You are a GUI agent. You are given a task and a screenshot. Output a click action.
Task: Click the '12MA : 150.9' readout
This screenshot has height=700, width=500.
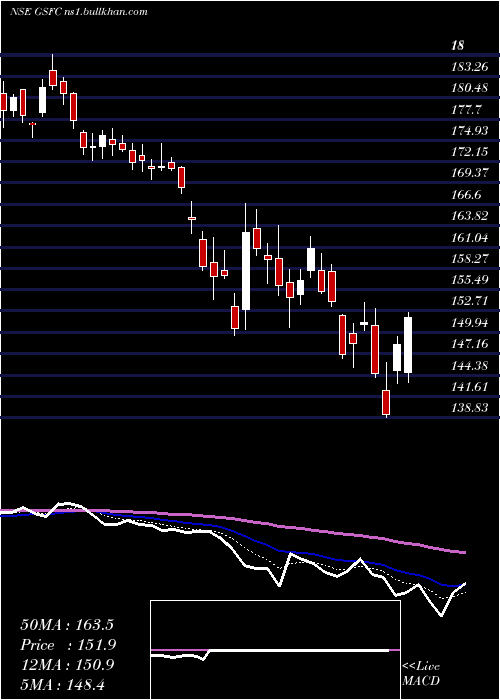pos(67,665)
